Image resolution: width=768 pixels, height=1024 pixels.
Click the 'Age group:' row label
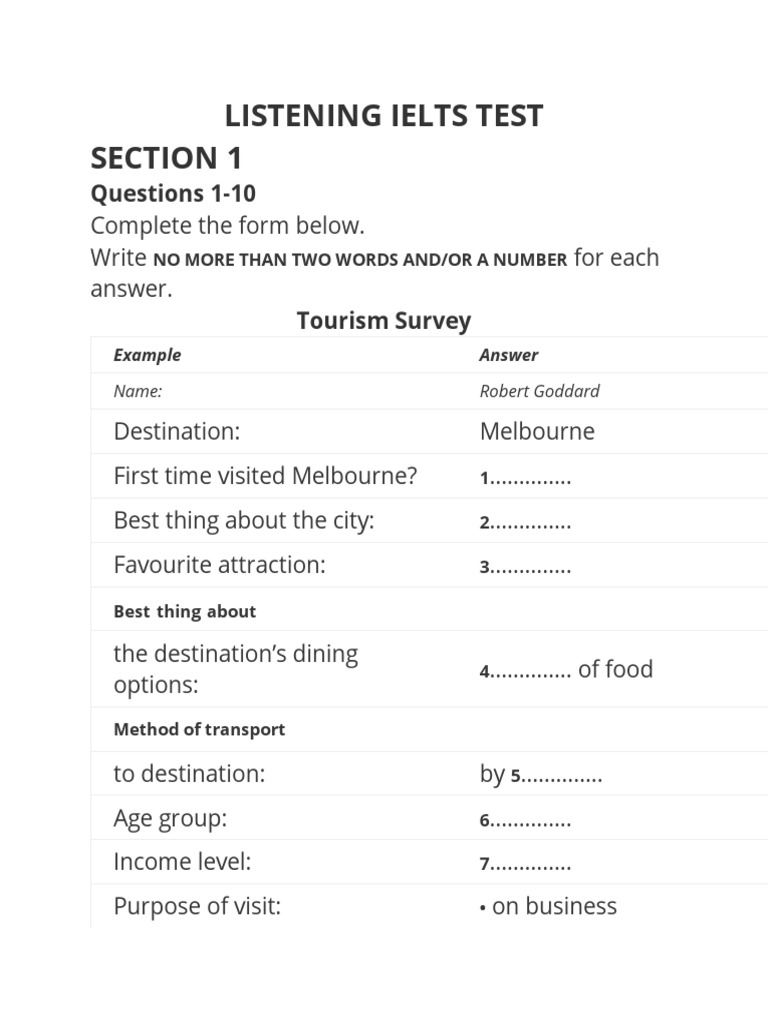coord(171,818)
